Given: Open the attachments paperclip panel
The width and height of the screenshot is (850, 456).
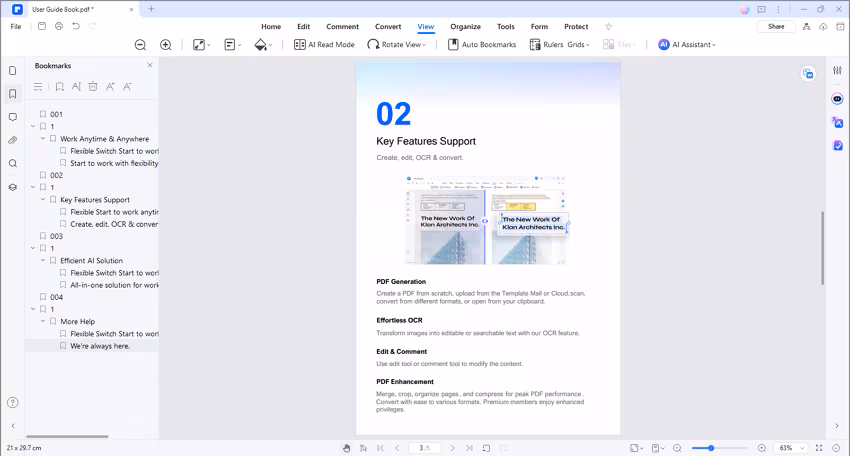Looking at the screenshot, I should pos(12,140).
